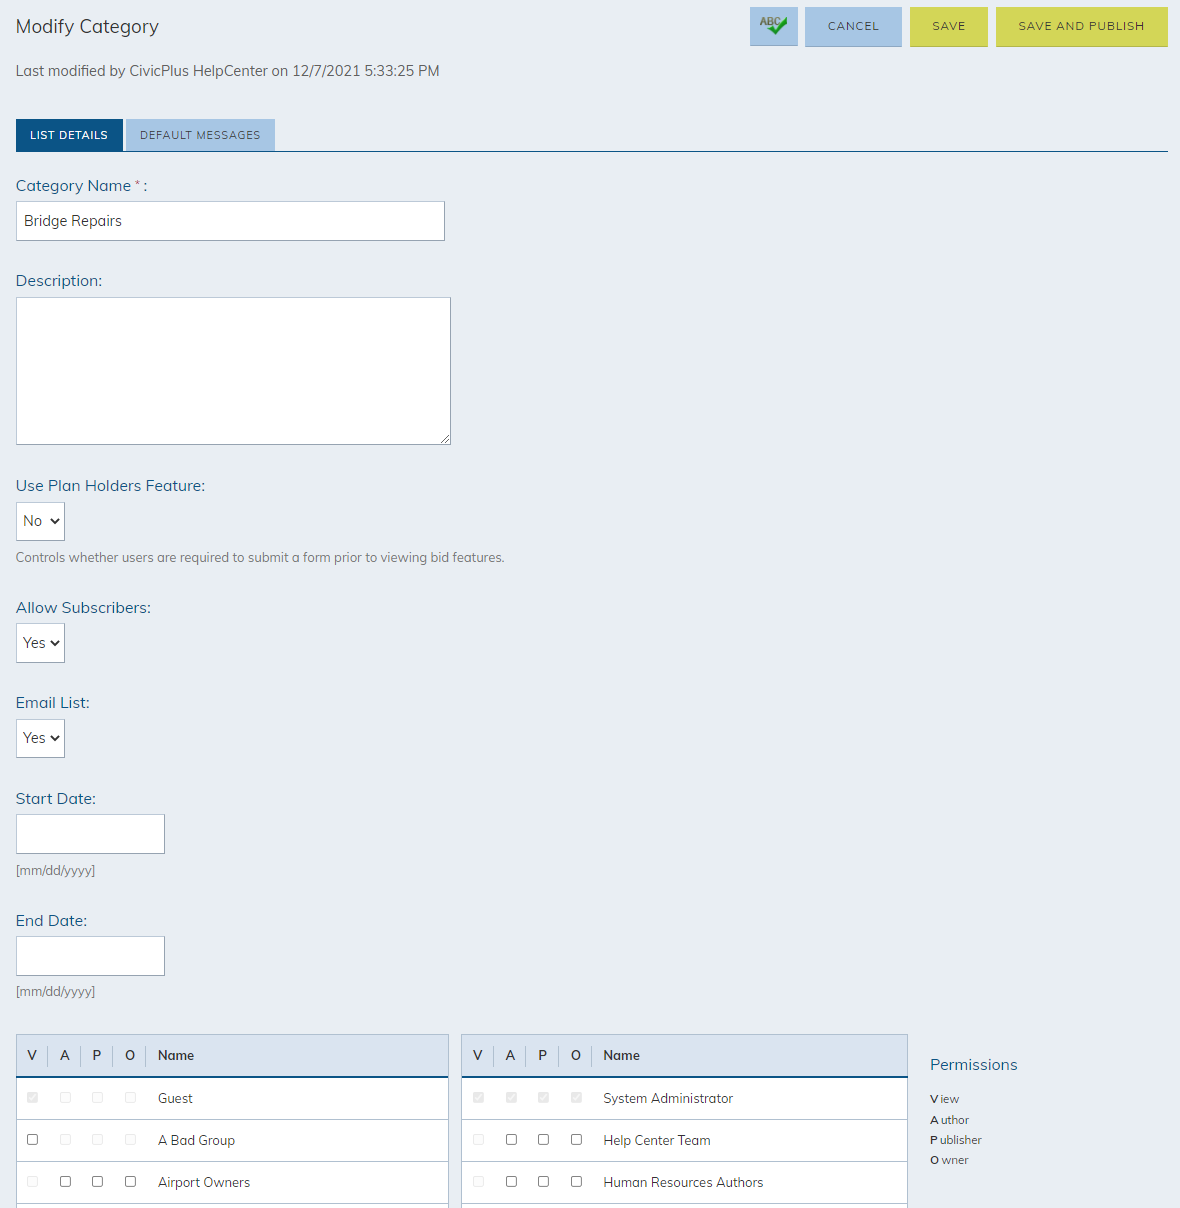Open the Use Plan Holders Feature dropdown
The width and height of the screenshot is (1180, 1208).
click(40, 521)
